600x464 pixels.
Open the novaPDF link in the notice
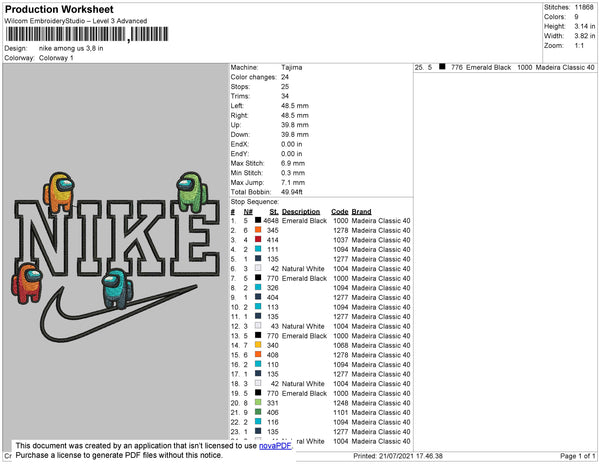click(x=275, y=446)
